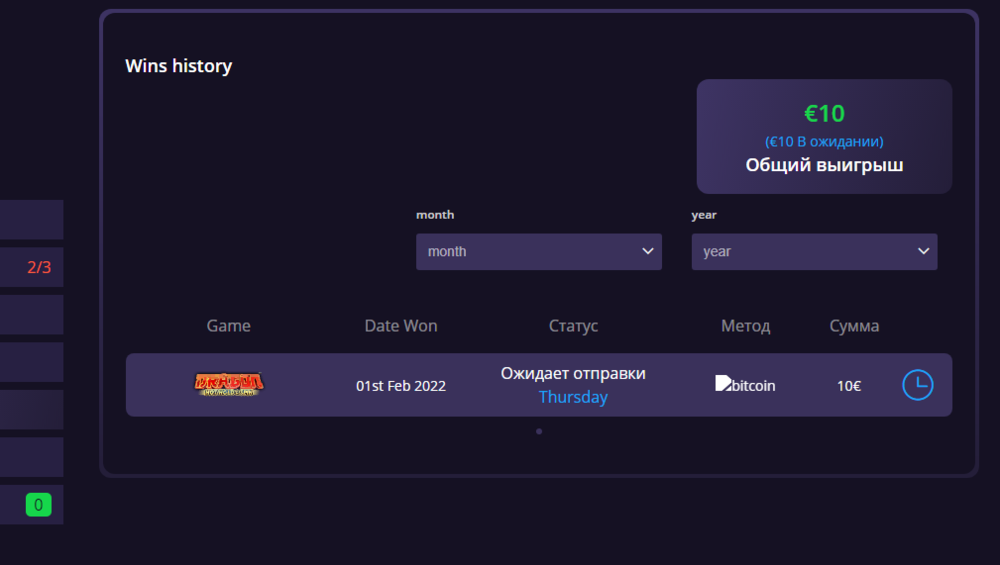
Task: Select the sidebar item showing 2/3
Action: 32,267
